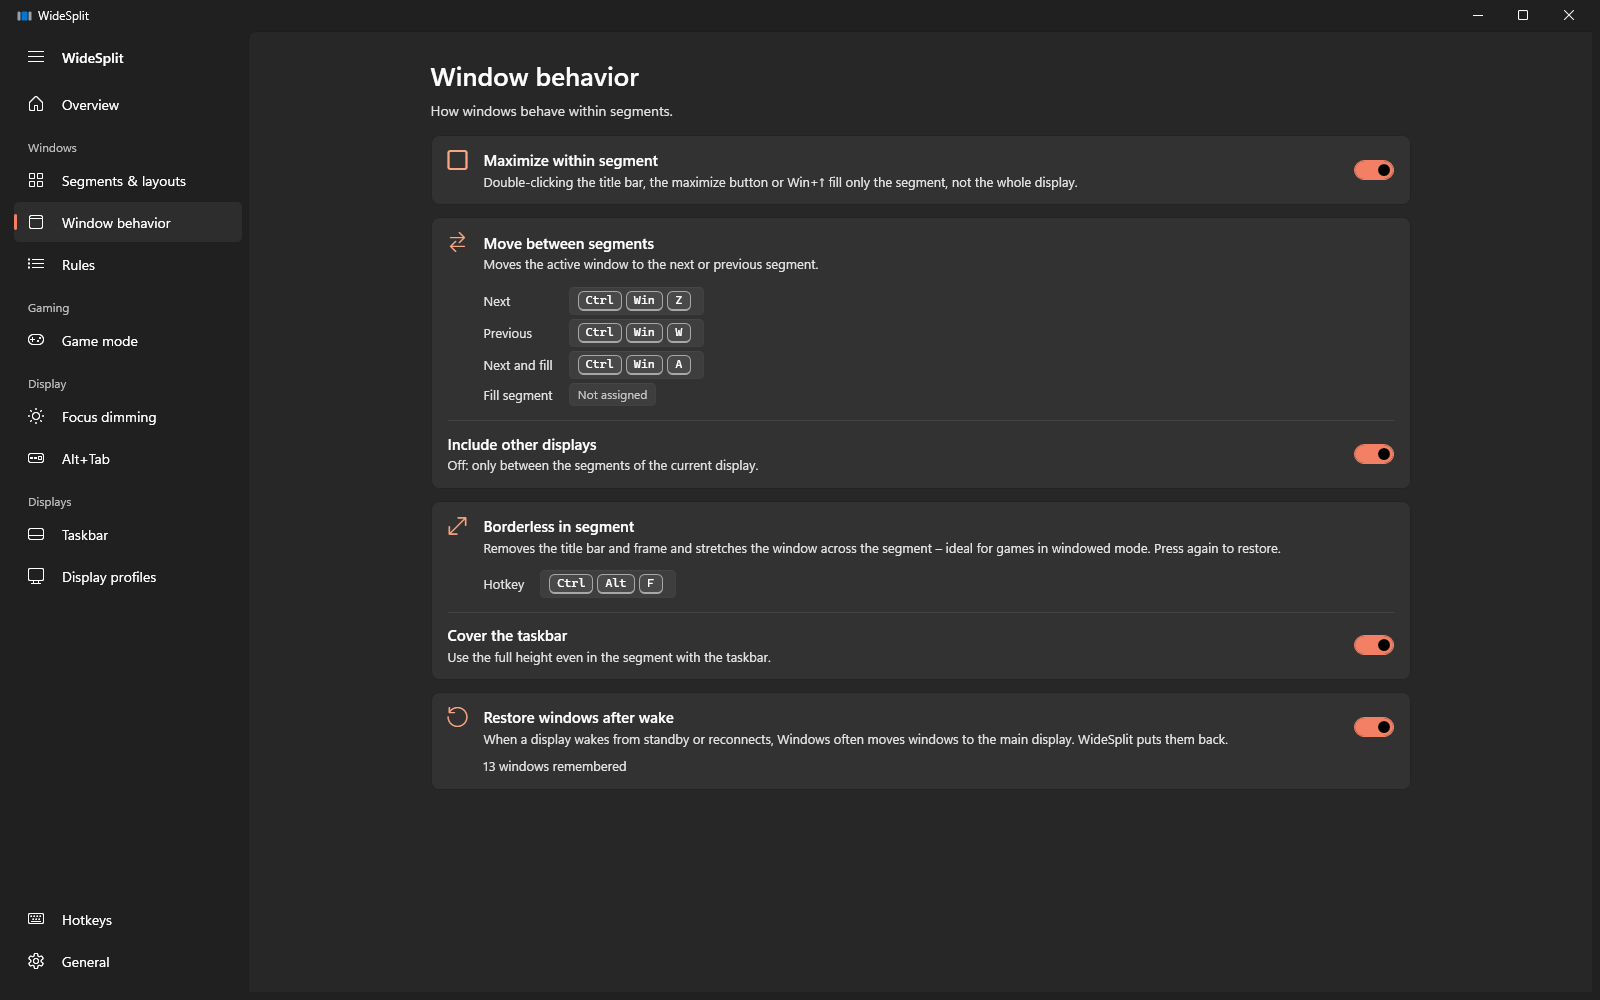Click the Taskbar sidebar icon
Viewport: 1600px width, 1000px height.
(x=36, y=534)
